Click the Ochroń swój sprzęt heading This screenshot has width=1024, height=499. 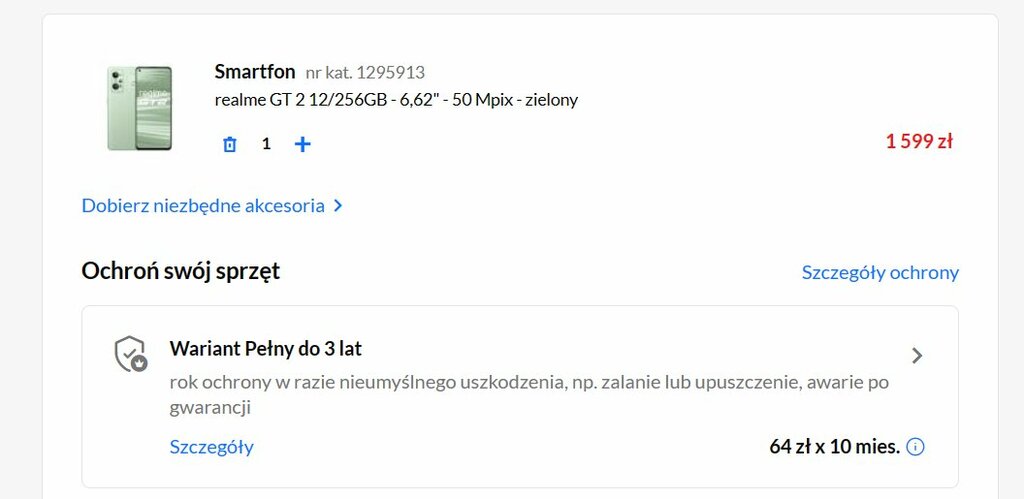pos(181,271)
